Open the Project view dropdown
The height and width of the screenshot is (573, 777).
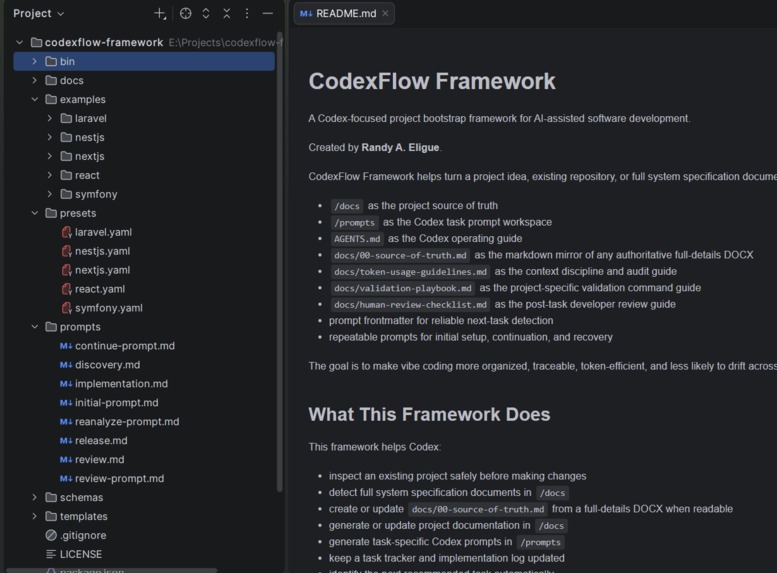click(x=39, y=13)
